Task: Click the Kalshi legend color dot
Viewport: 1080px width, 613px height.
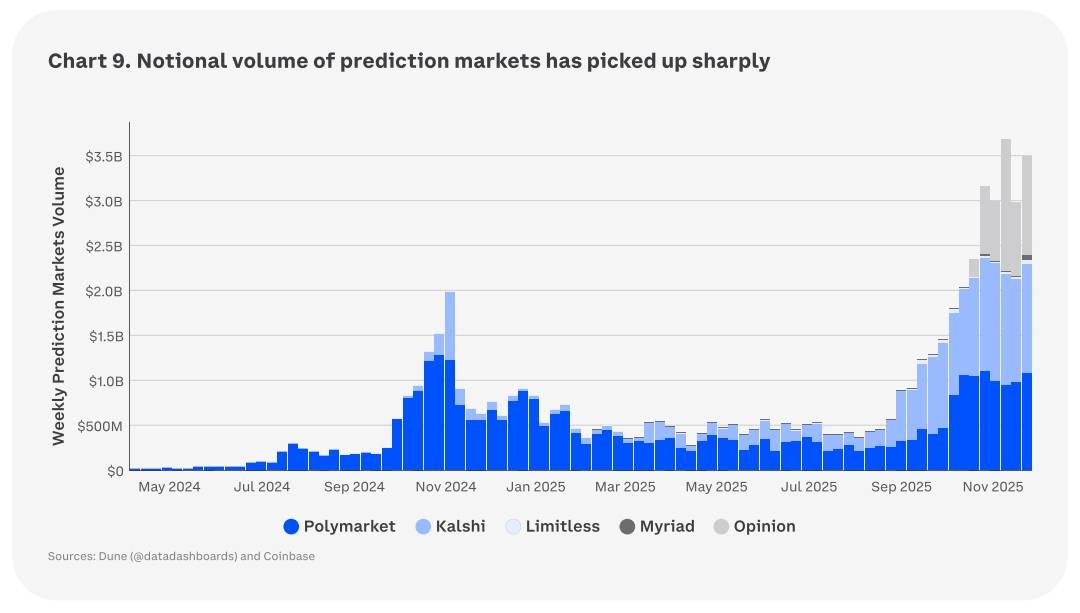Action: click(423, 527)
